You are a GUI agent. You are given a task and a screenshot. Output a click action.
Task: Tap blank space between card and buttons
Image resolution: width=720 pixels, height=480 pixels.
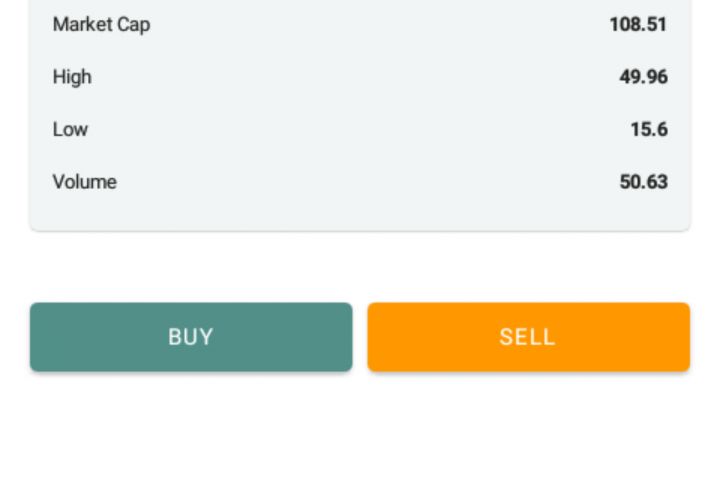360,267
